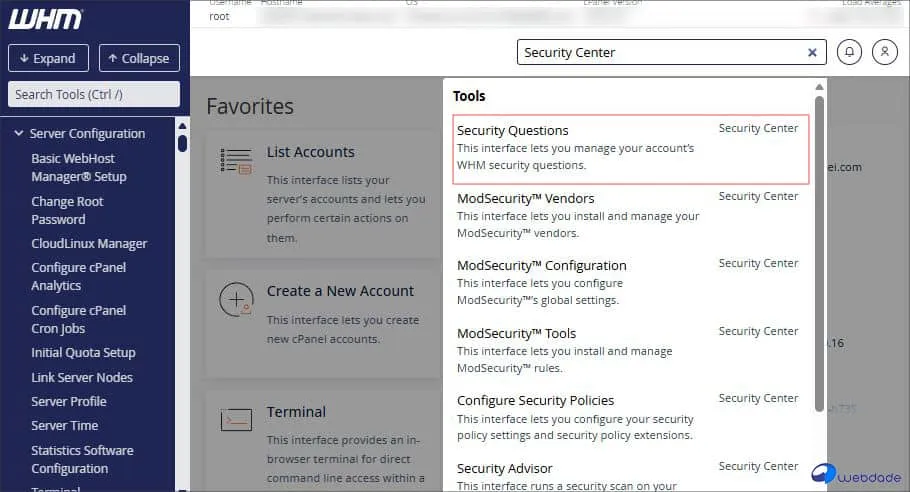Image resolution: width=910 pixels, height=492 pixels.
Task: Open Statistics Software Configuration
Action: point(82,460)
